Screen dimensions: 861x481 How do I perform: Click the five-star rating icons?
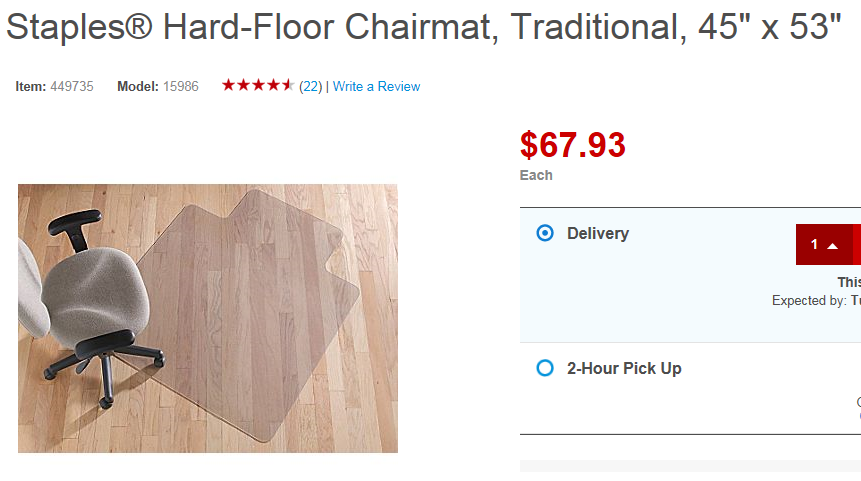(x=258, y=86)
